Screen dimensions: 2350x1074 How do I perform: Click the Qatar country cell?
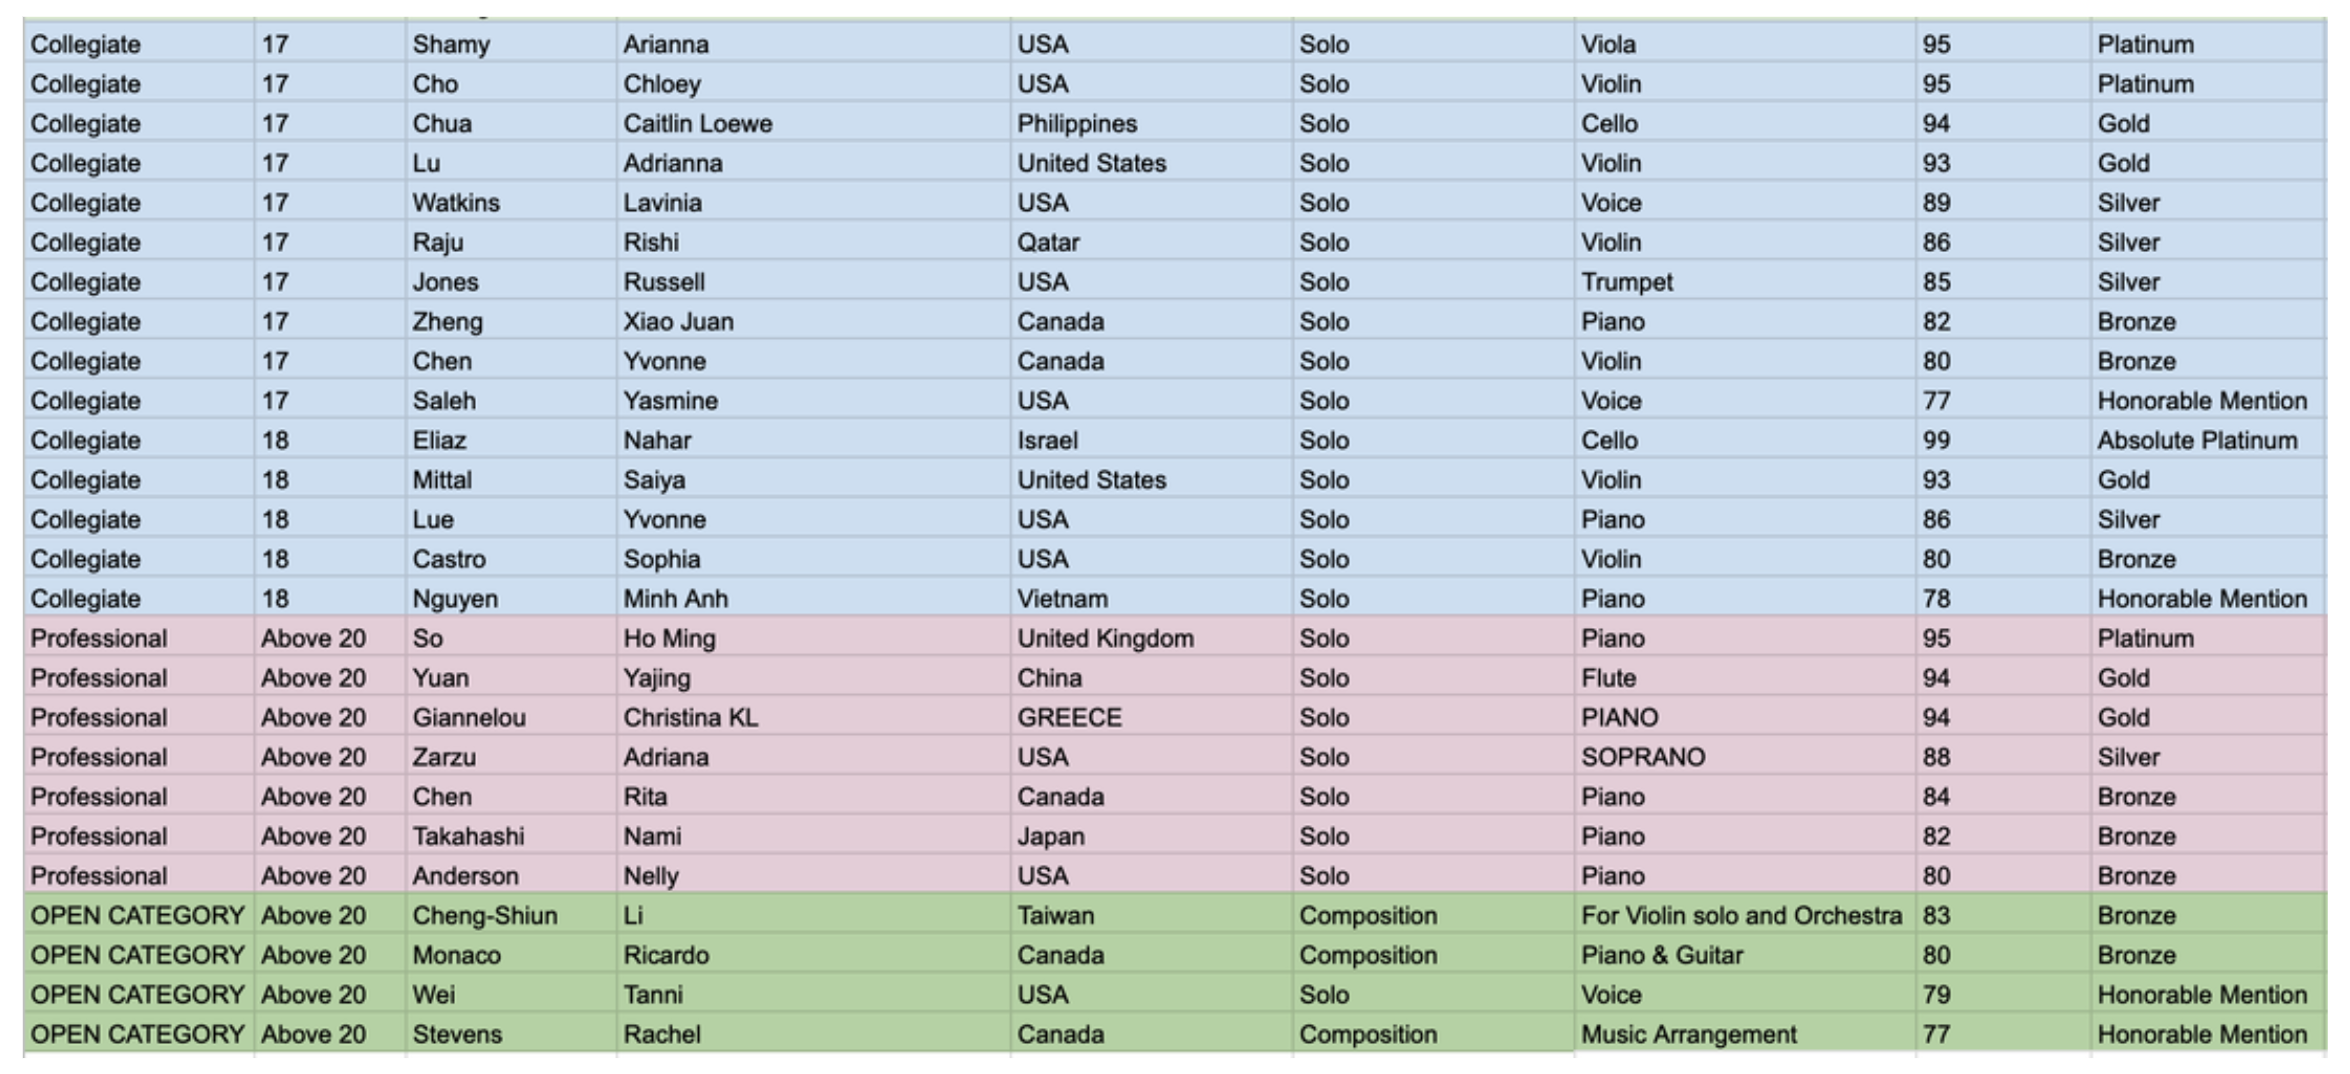[x=1048, y=243]
